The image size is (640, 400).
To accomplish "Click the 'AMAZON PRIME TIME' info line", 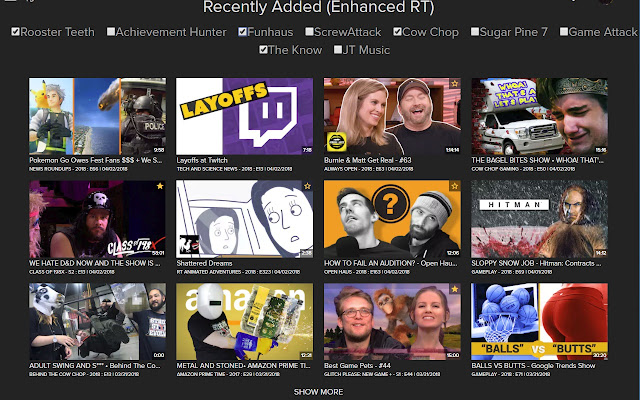I will (x=228, y=374).
